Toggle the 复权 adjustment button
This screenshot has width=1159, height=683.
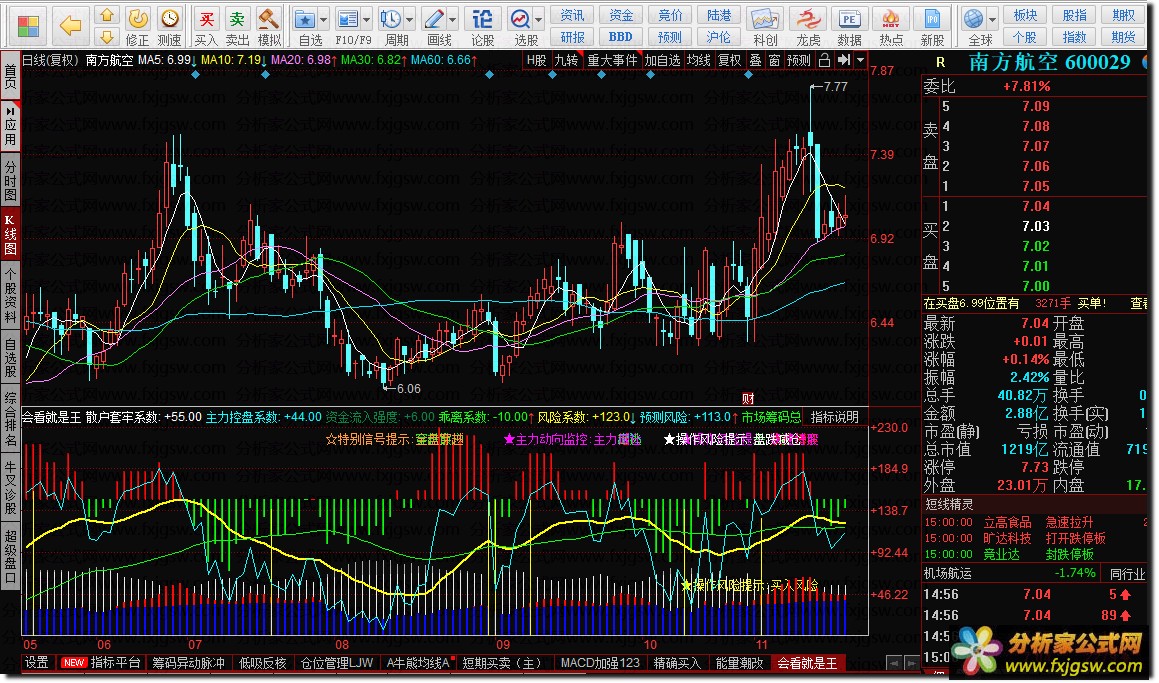pos(730,60)
